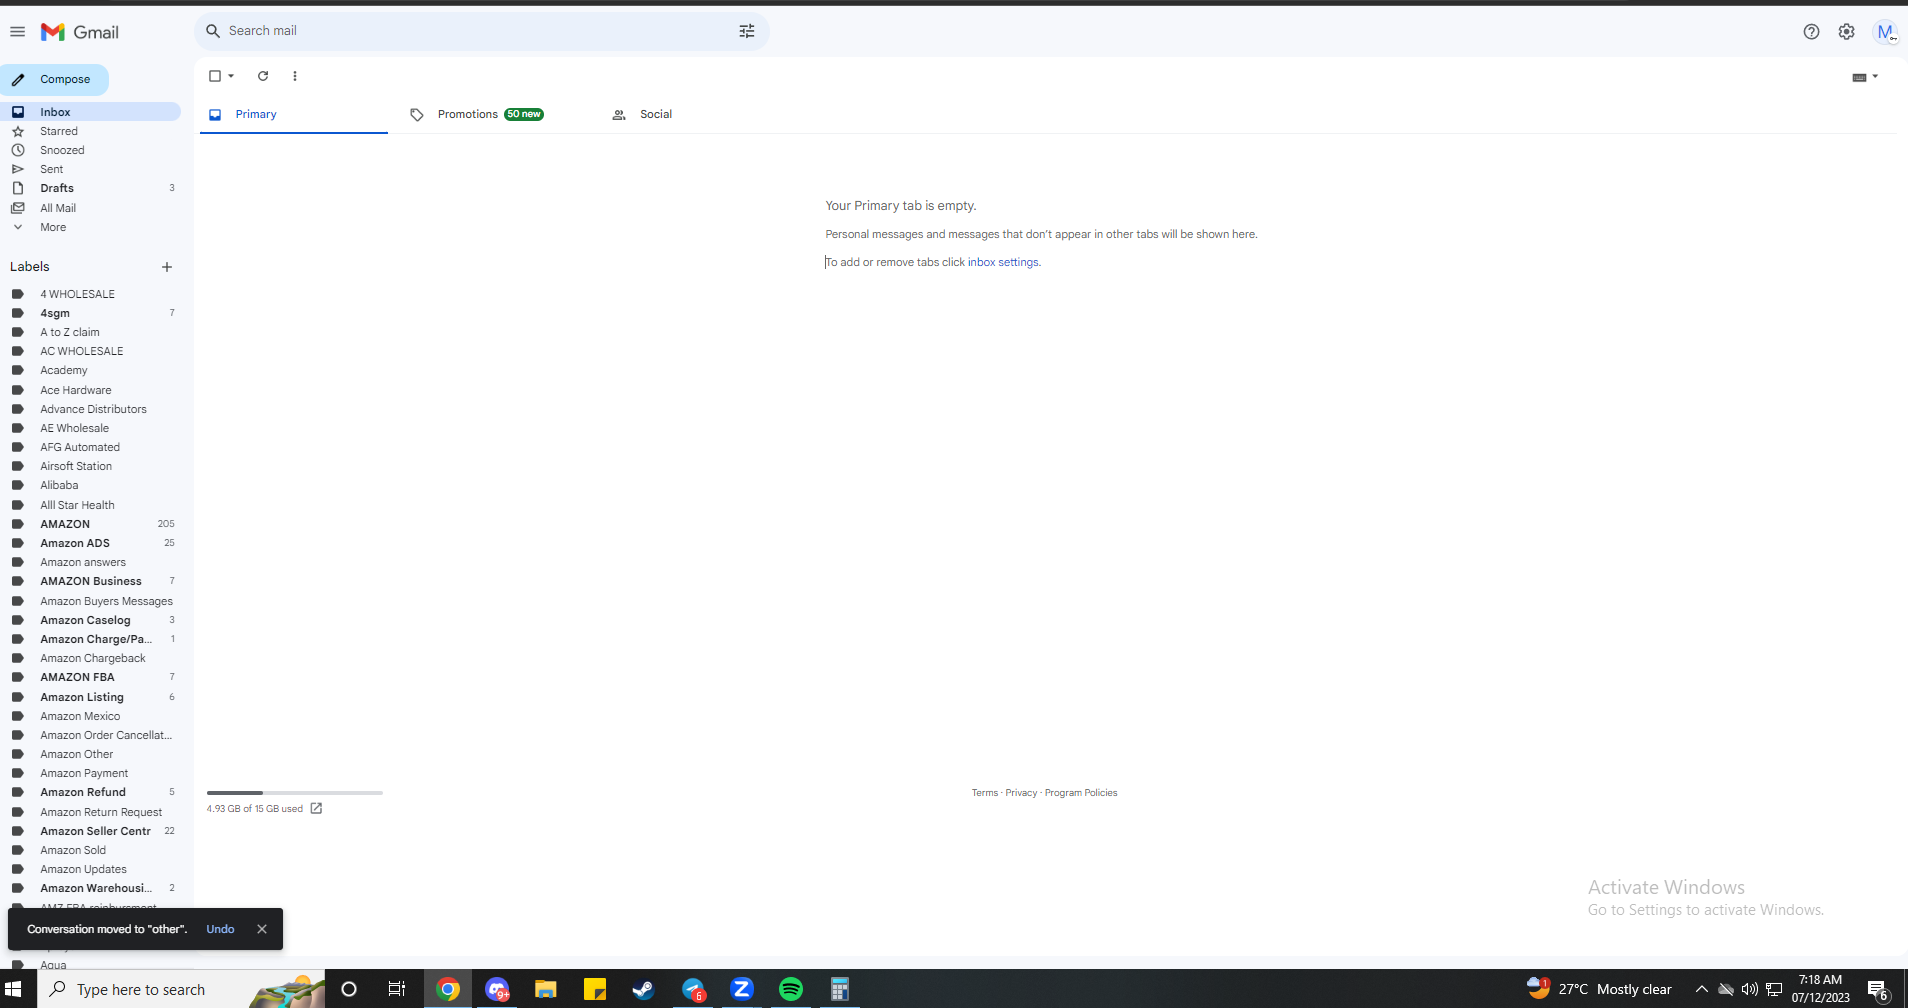This screenshot has width=1908, height=1008.
Task: Open Task View on the taskbar
Action: tap(397, 989)
